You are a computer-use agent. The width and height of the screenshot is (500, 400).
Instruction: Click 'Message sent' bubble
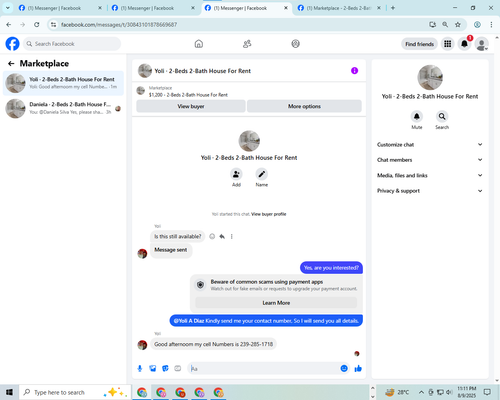pyautogui.click(x=171, y=250)
